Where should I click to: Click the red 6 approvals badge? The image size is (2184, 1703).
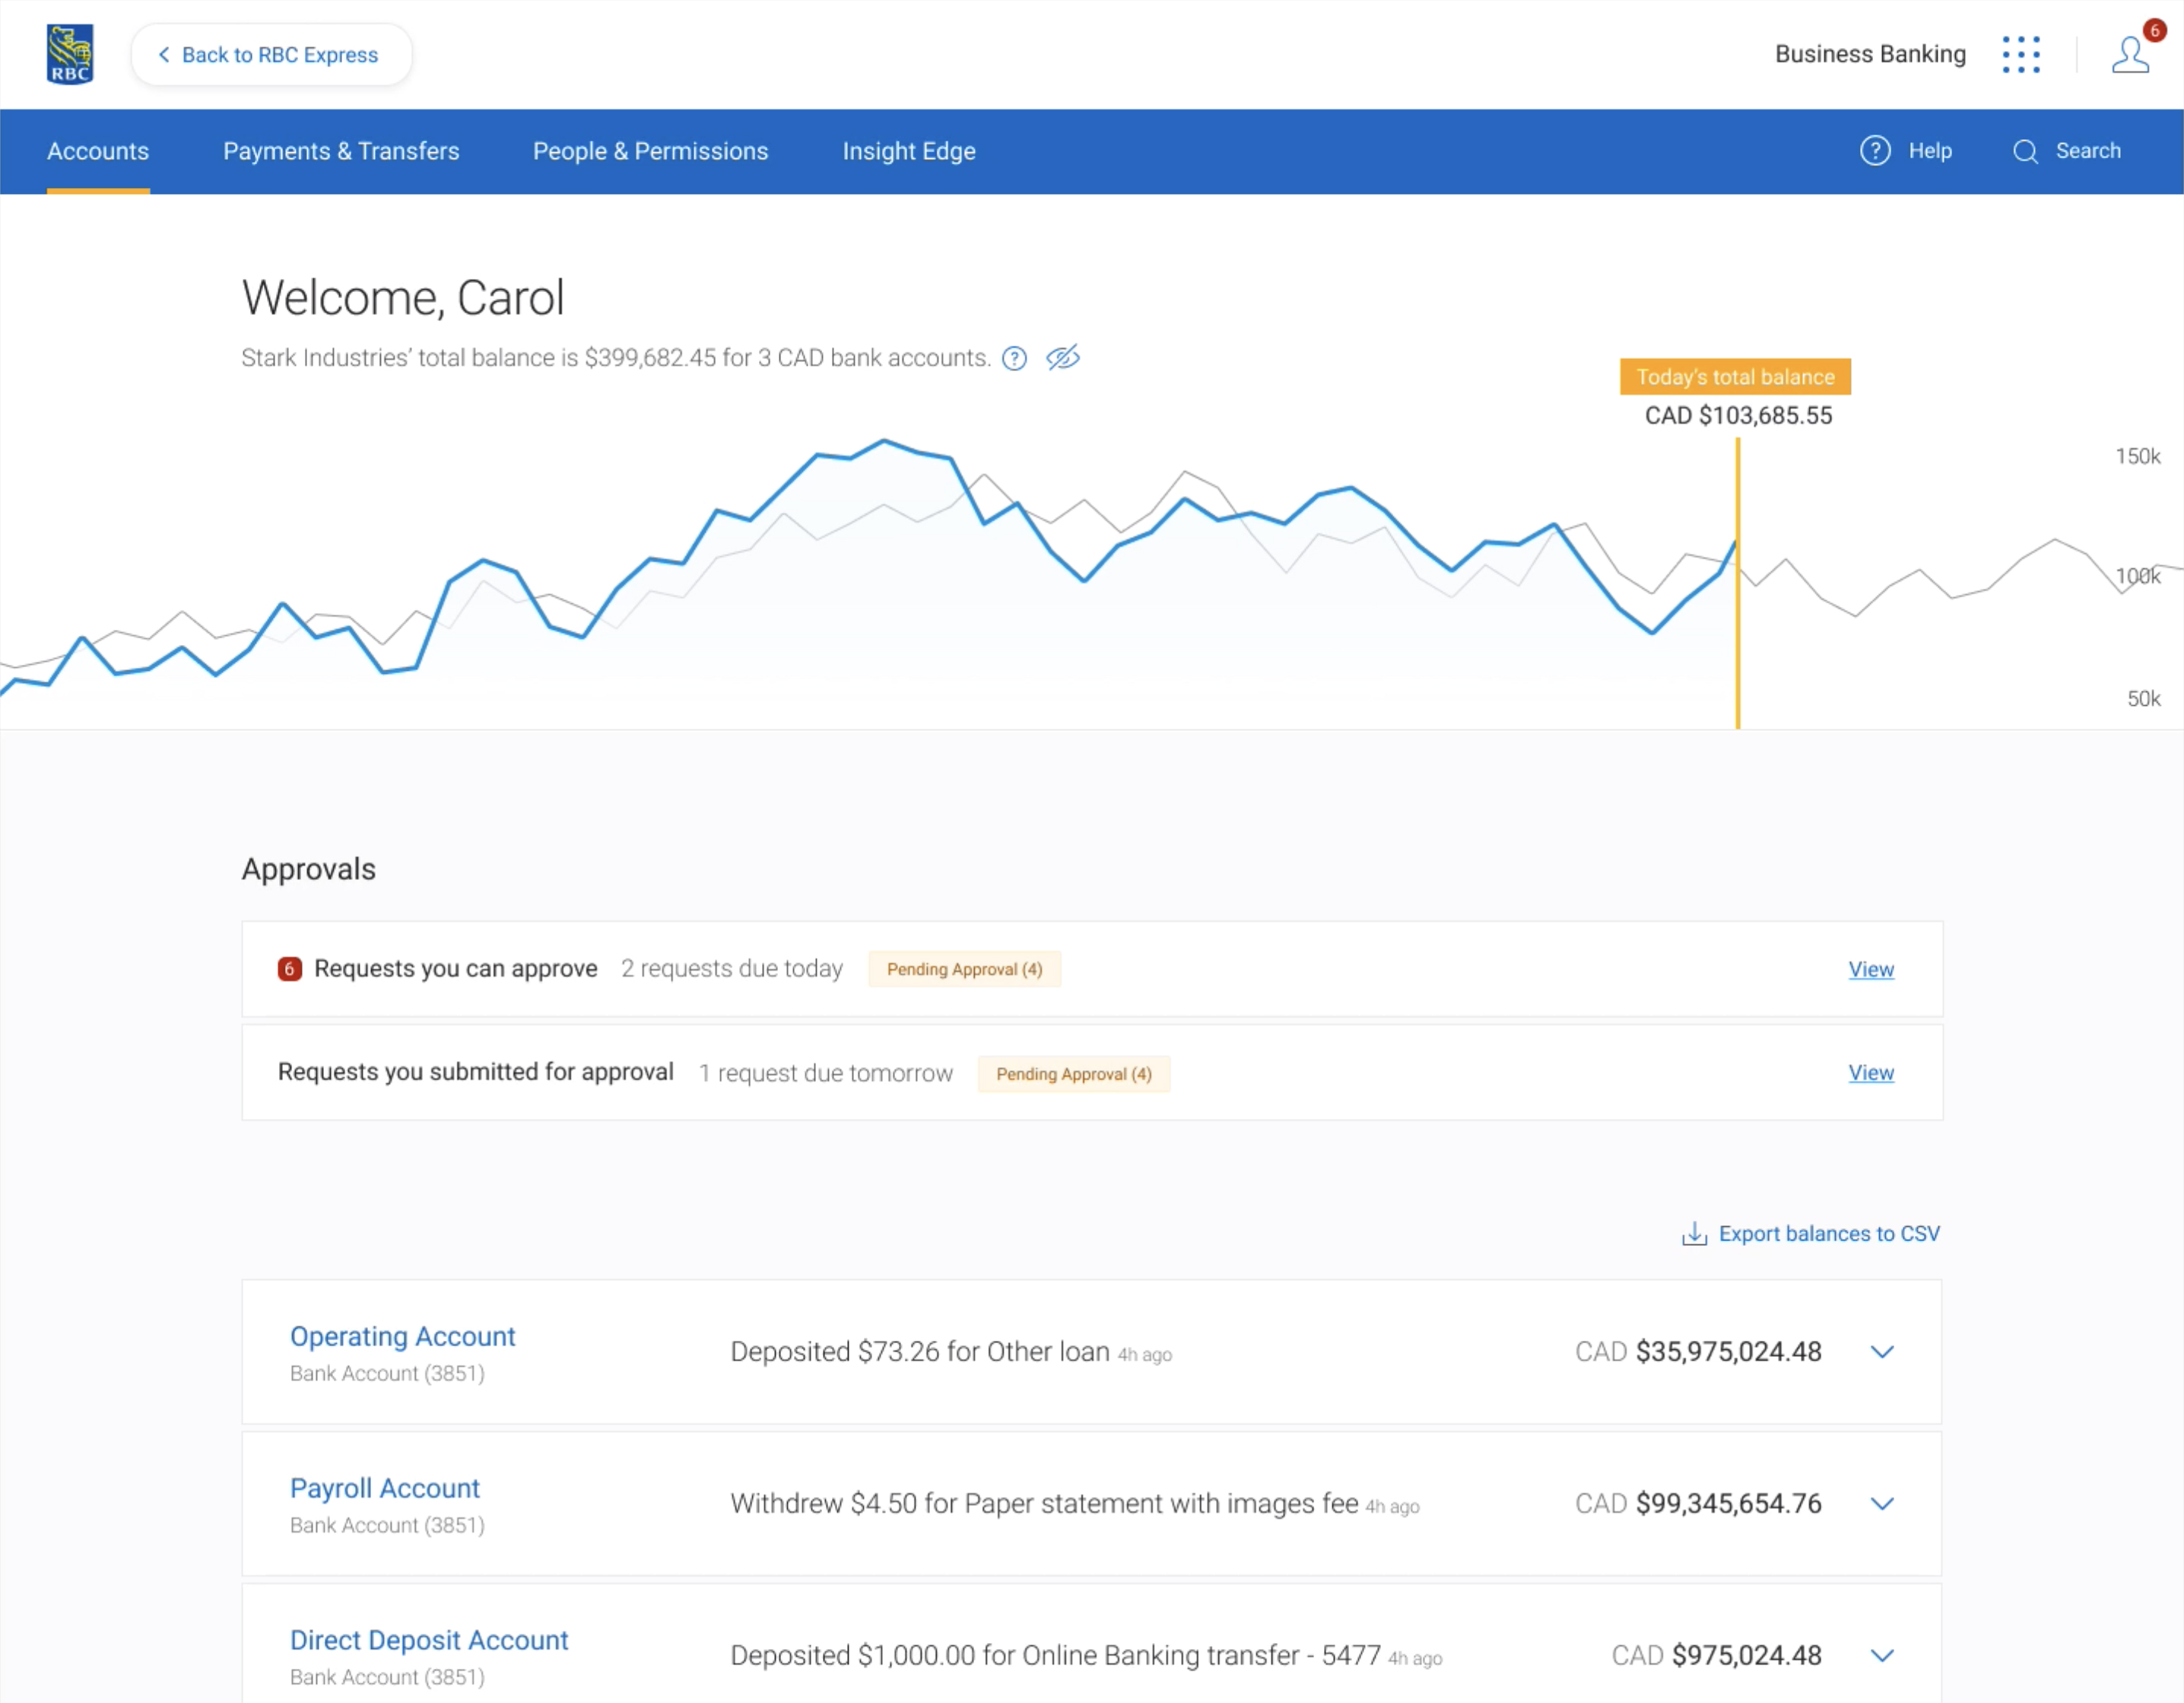point(290,968)
